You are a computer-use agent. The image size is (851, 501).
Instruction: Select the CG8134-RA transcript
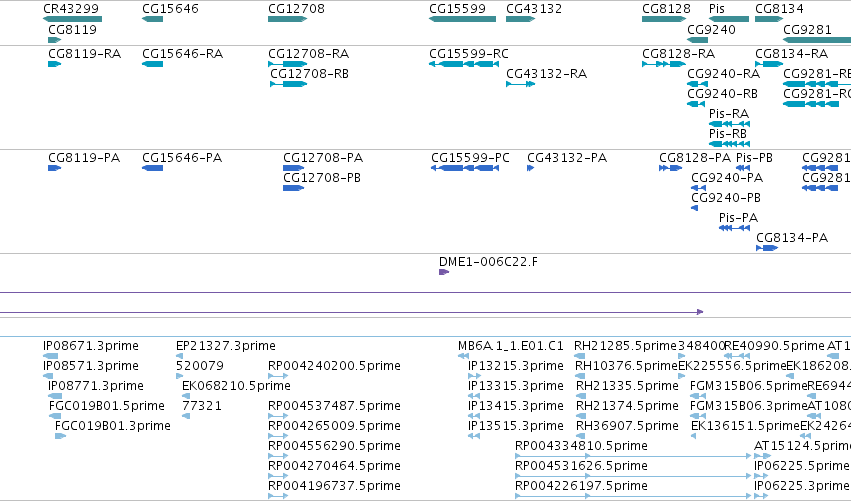click(769, 64)
